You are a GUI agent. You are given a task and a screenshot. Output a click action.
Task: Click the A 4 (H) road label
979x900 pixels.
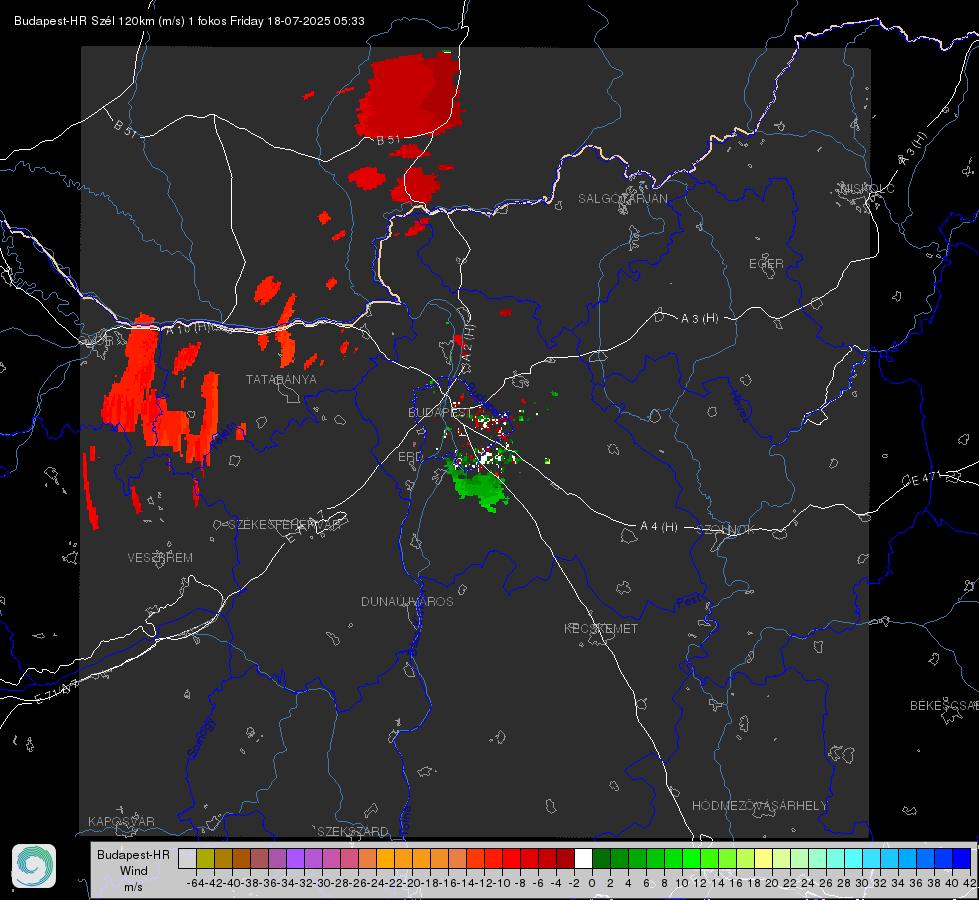pos(659,527)
